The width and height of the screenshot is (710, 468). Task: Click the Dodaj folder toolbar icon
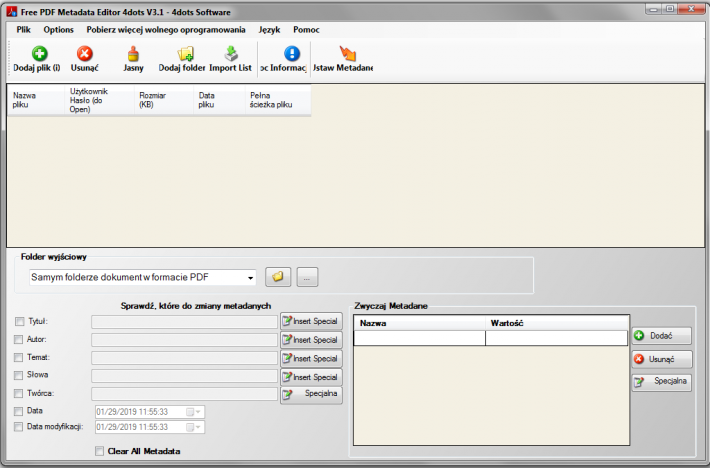click(186, 53)
